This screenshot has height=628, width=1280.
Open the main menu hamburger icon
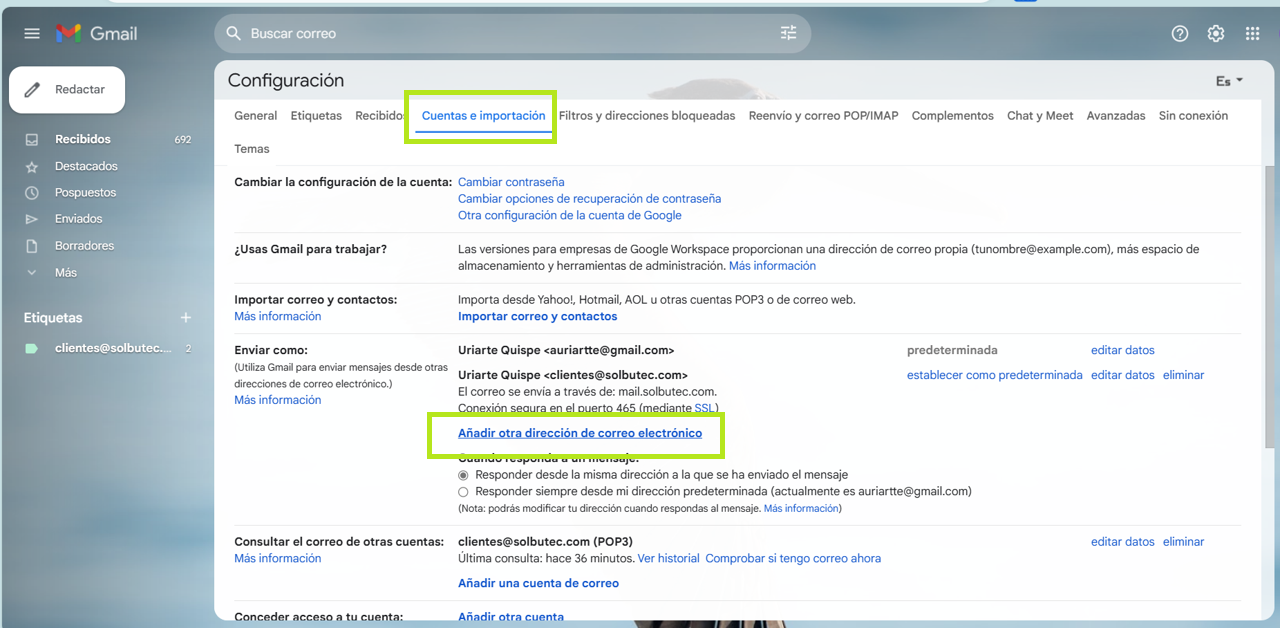(32, 33)
